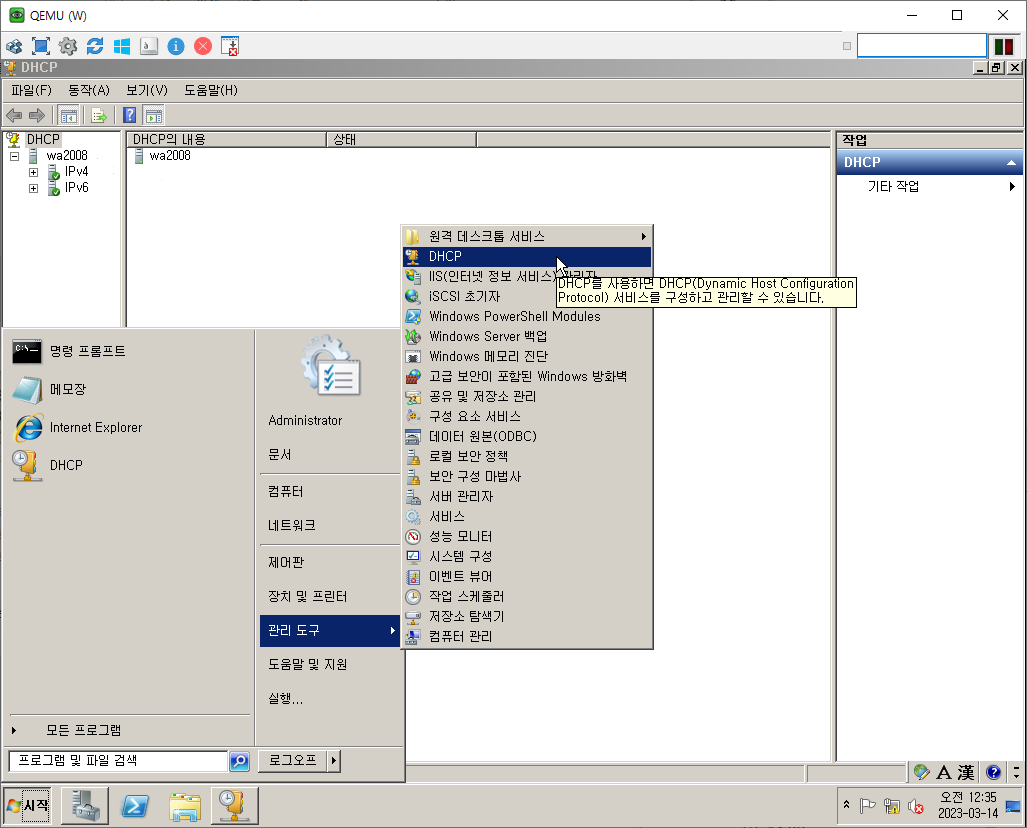1027x828 pixels.
Task: Open 이벤트 뷰어 from submenu
Action: click(527, 576)
